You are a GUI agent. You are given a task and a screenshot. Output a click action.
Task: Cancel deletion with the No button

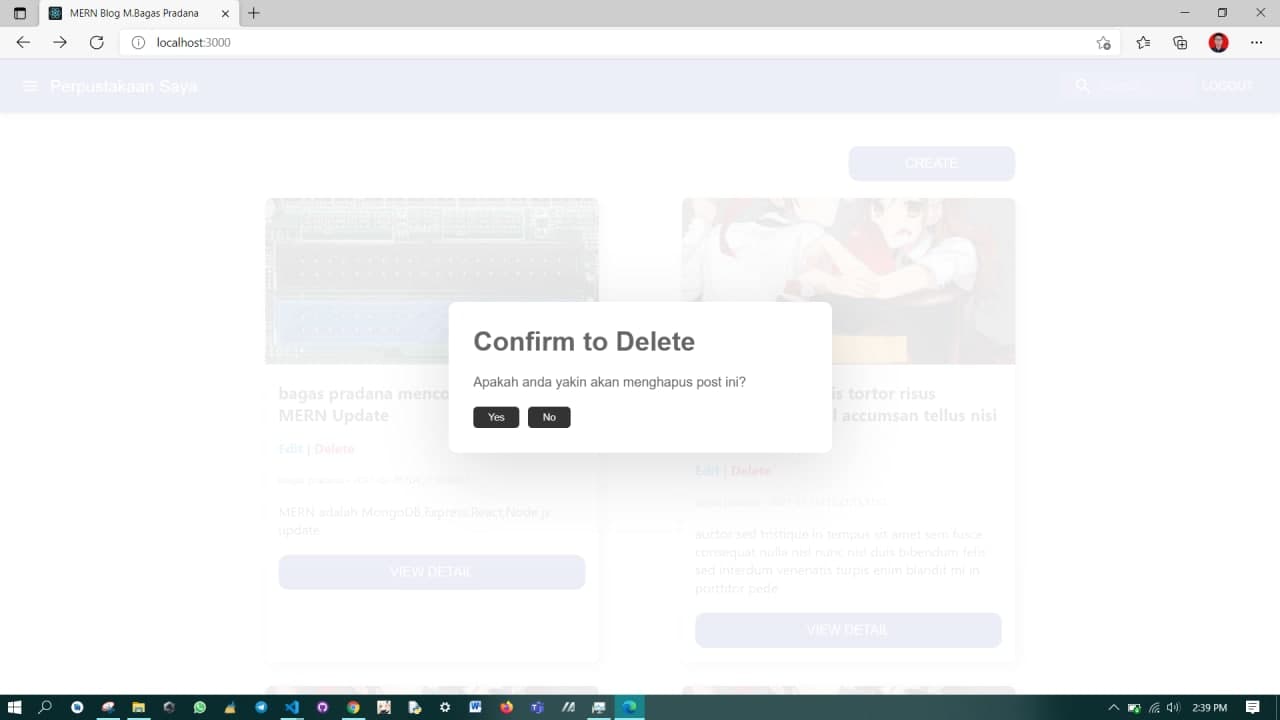coord(549,417)
